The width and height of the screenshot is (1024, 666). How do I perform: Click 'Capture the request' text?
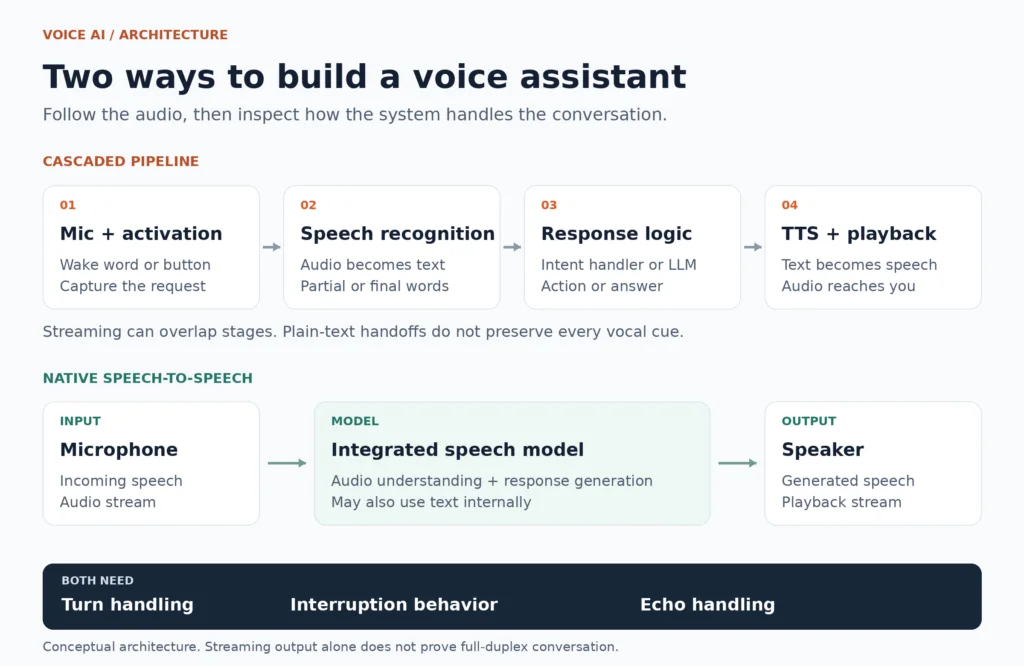[x=133, y=286]
